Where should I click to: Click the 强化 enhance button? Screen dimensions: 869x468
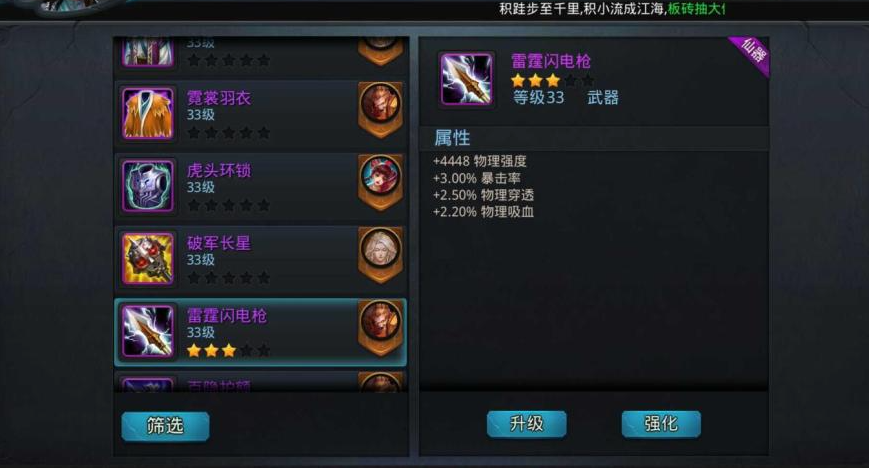[x=661, y=424]
